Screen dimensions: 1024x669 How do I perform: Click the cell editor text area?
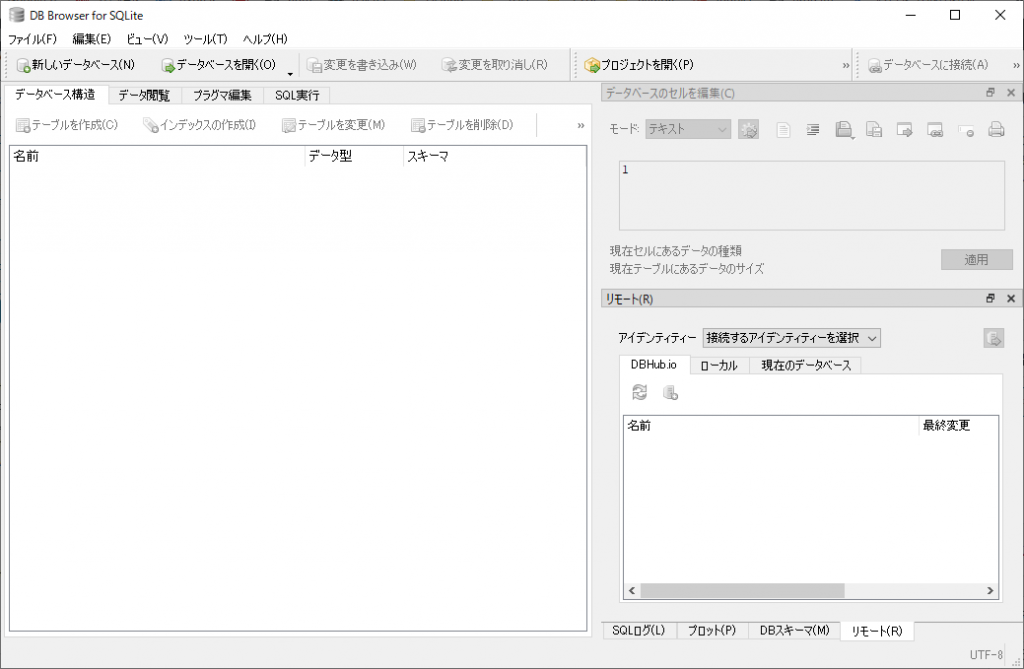(x=810, y=196)
